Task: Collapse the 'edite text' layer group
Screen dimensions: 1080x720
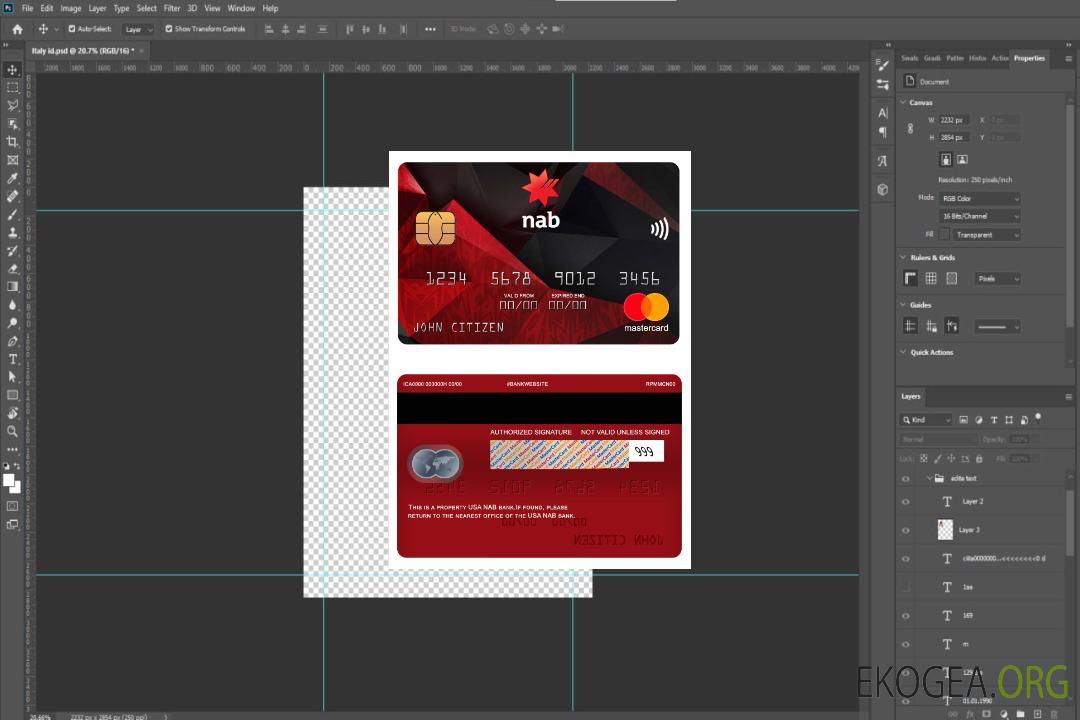Action: (x=929, y=478)
